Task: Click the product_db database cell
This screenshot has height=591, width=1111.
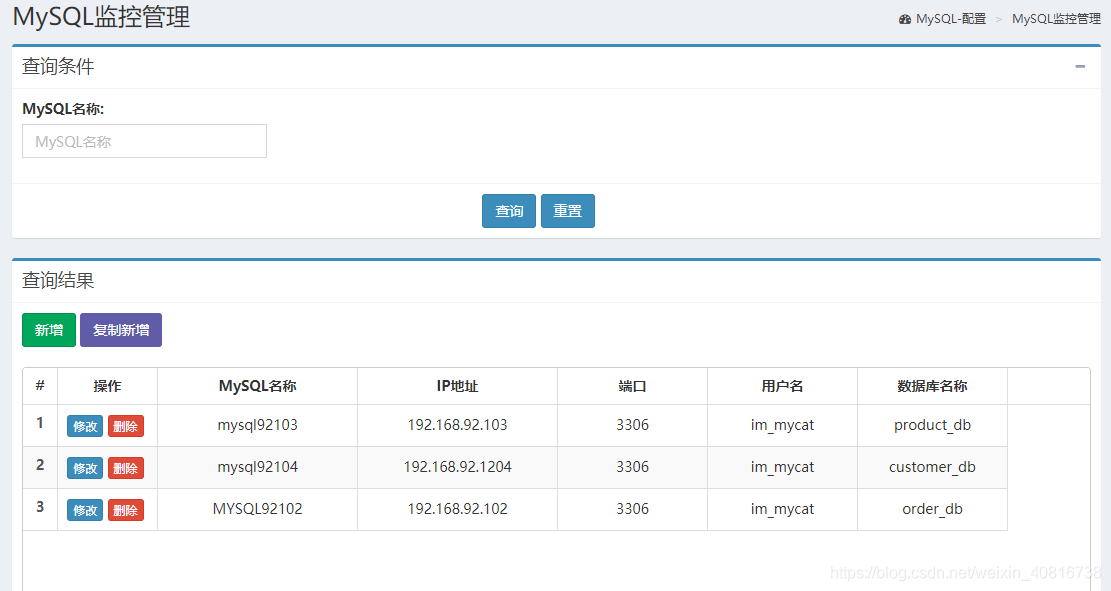Action: [932, 425]
